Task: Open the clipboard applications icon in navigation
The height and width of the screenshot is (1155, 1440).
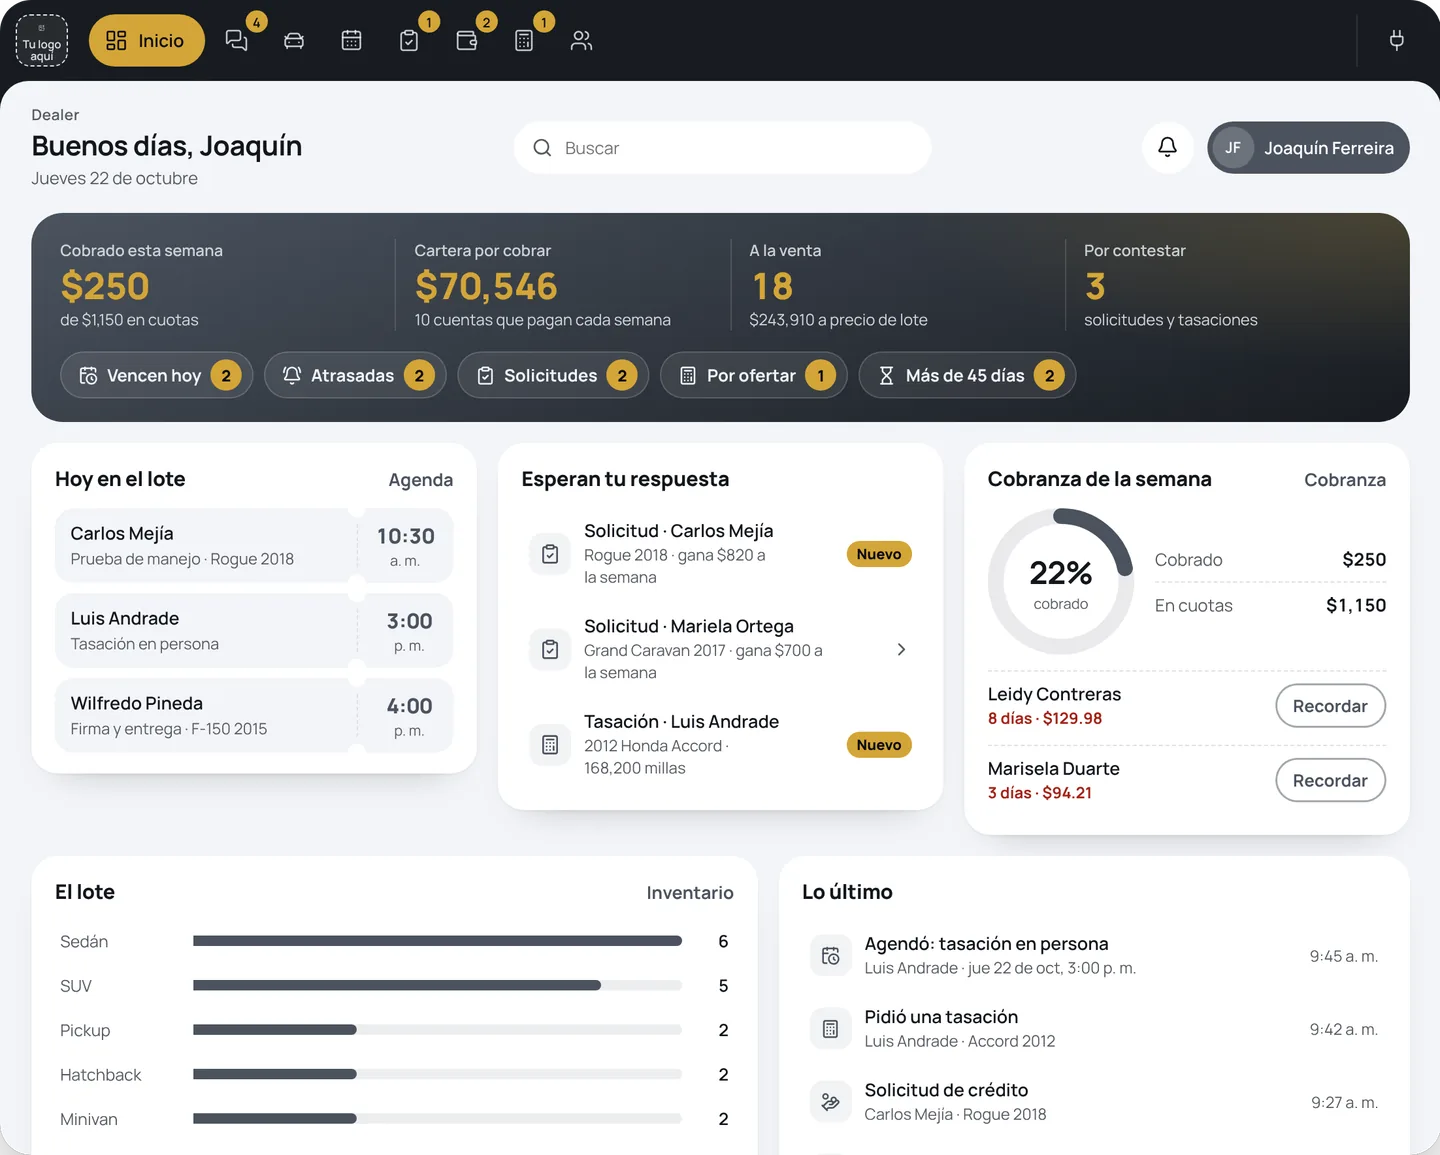Action: pyautogui.click(x=409, y=40)
